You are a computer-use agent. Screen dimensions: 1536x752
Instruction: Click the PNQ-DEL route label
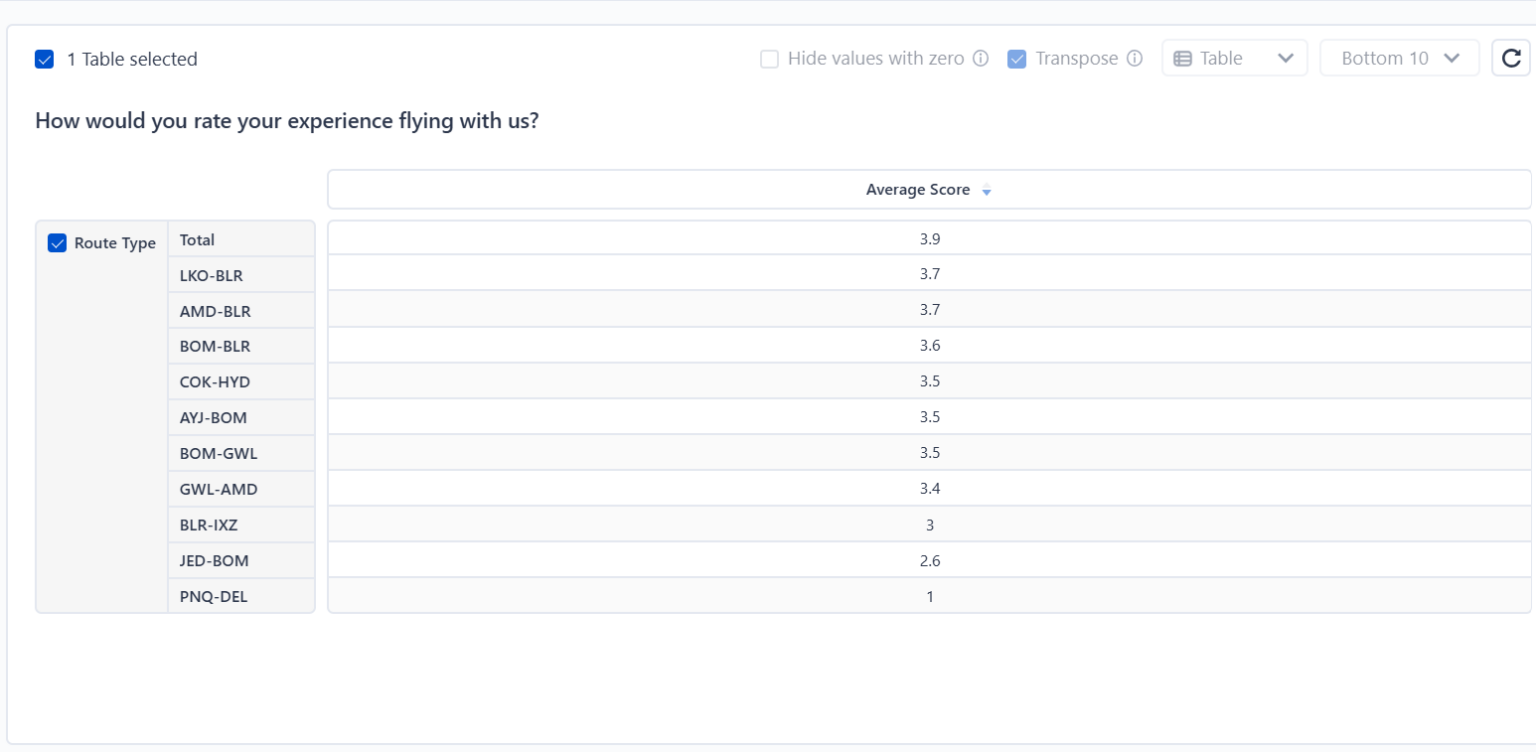pyautogui.click(x=213, y=597)
